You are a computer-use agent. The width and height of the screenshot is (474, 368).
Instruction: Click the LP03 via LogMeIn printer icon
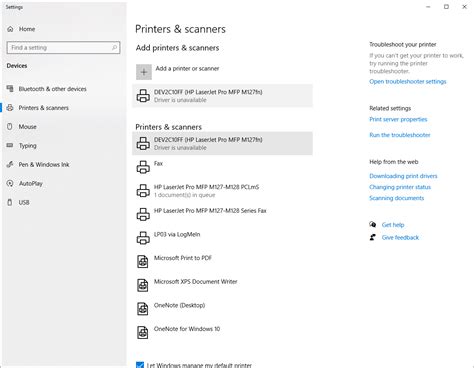coord(143,238)
